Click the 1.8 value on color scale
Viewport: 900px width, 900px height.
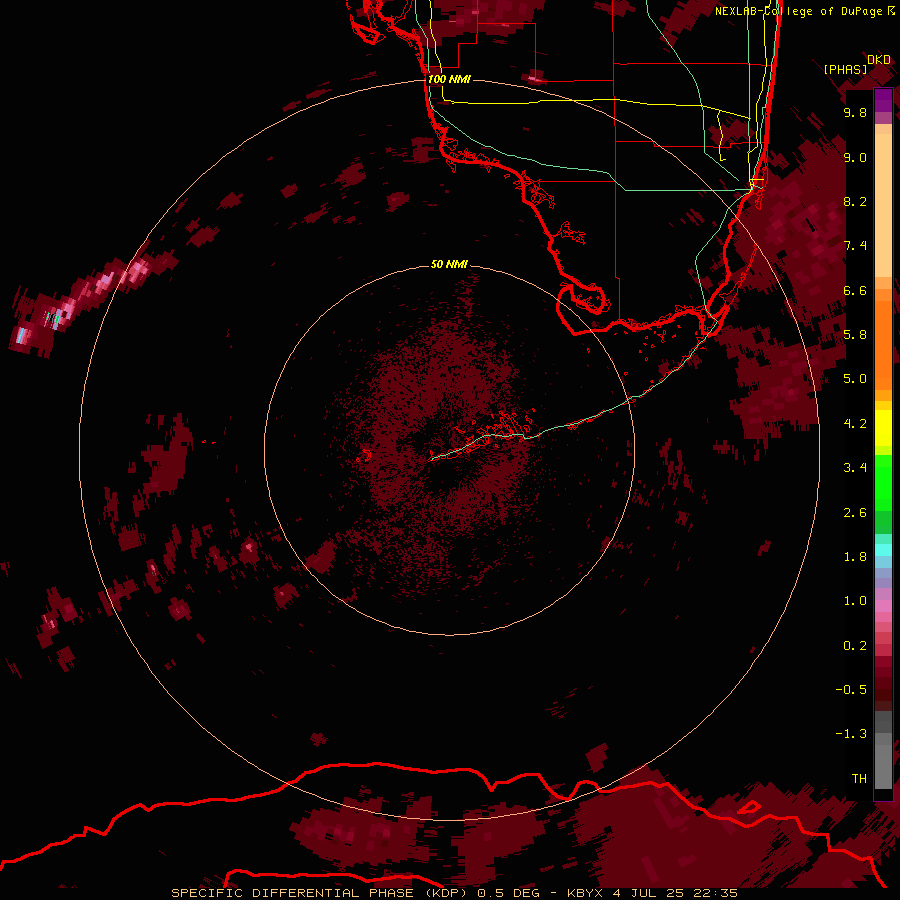coord(855,557)
